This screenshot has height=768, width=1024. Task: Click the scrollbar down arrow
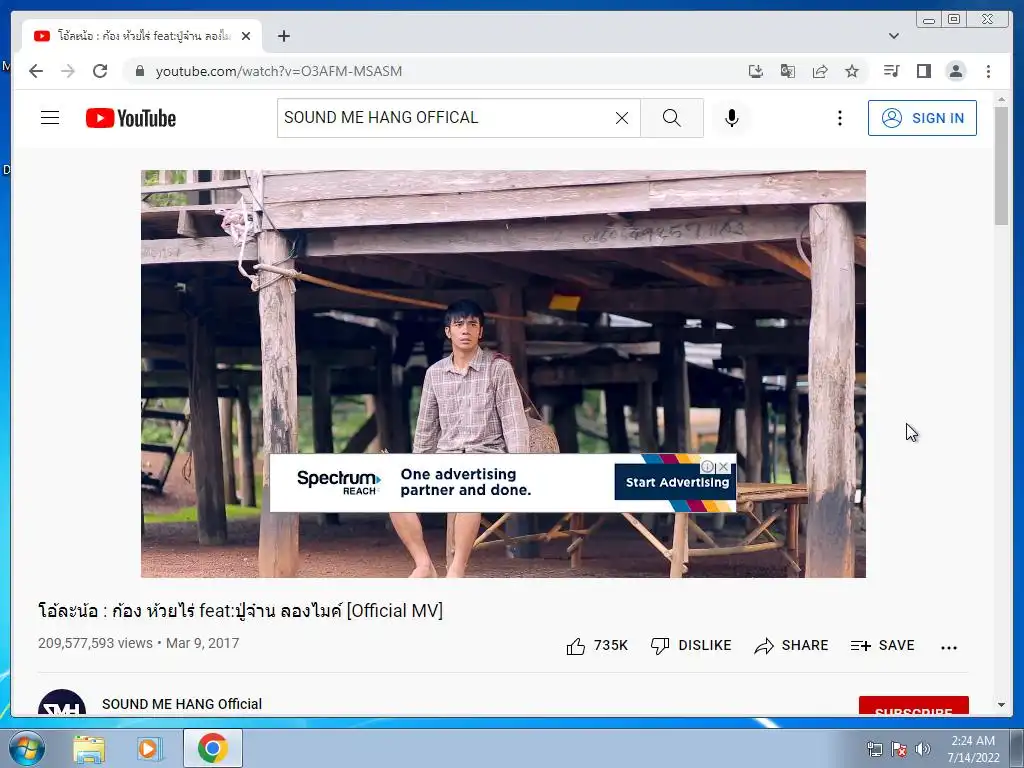pos(1001,705)
